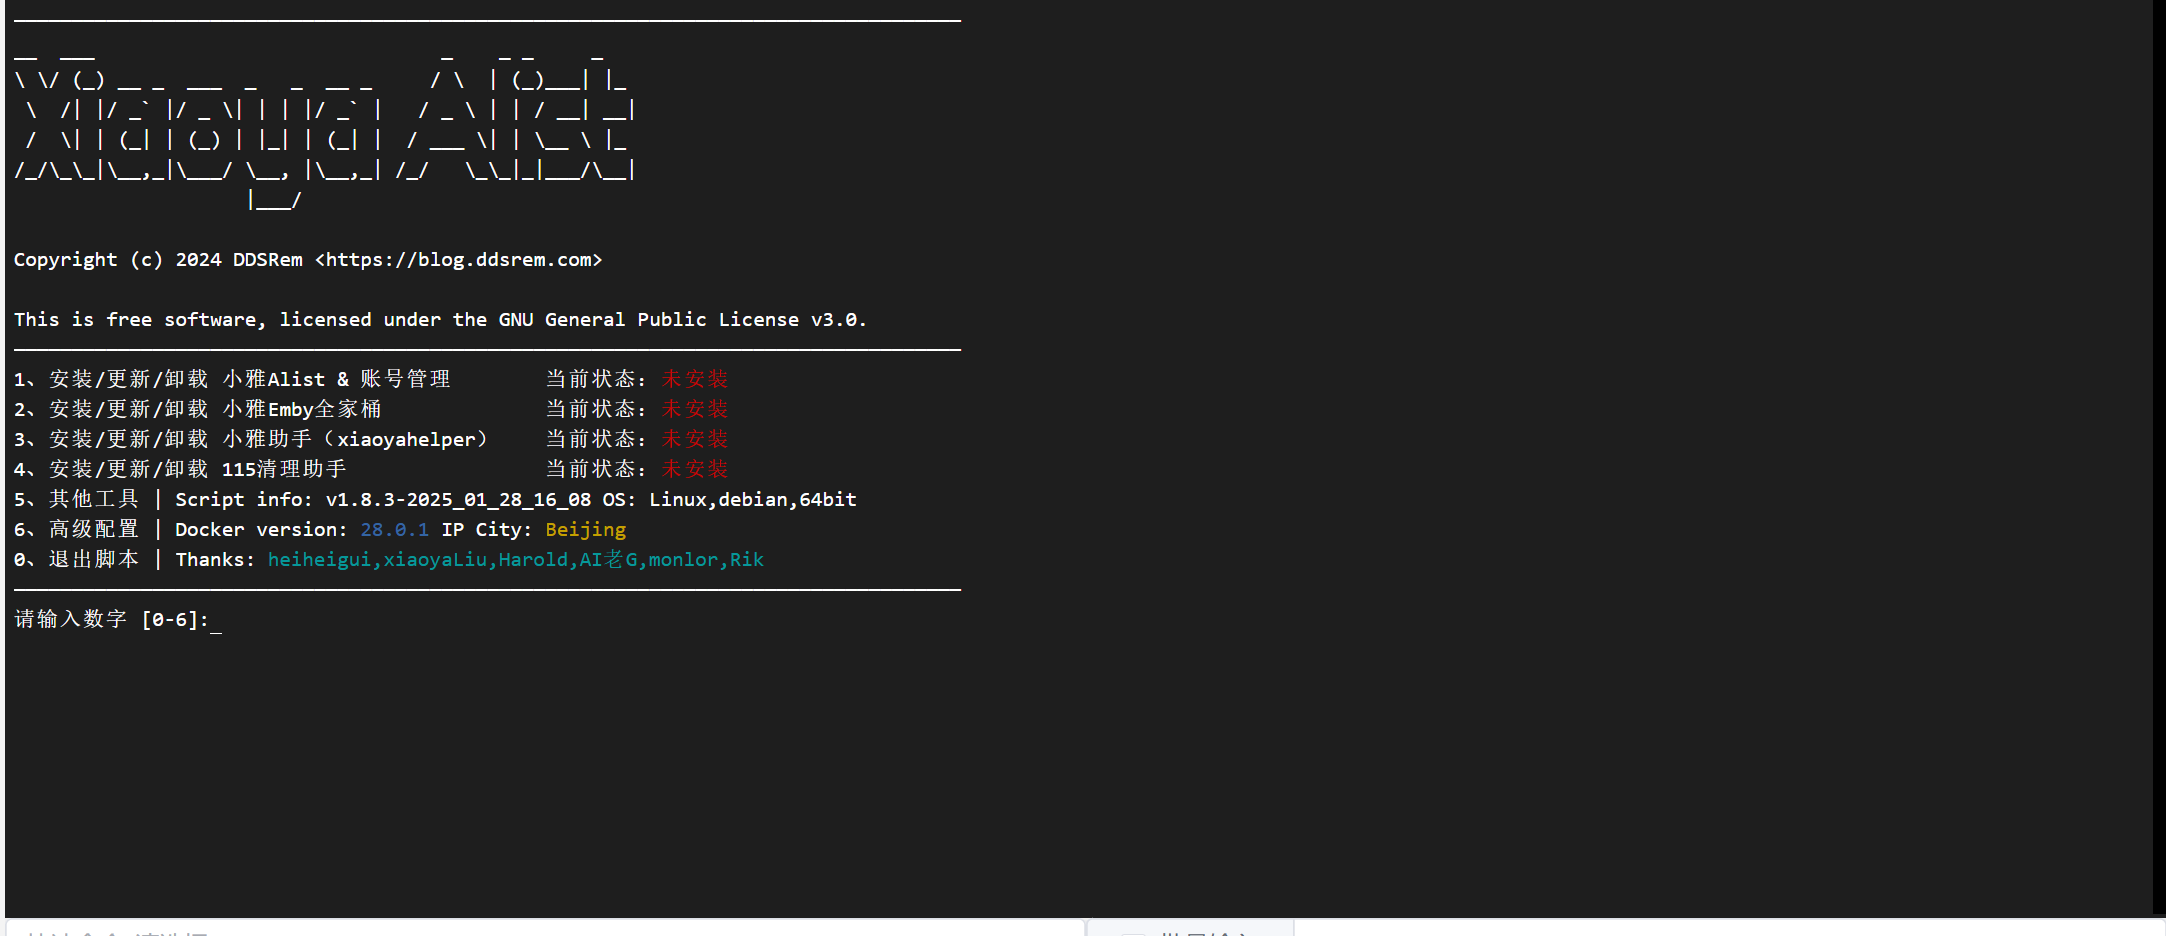Click the Docker version number 28.0.1

(x=394, y=530)
